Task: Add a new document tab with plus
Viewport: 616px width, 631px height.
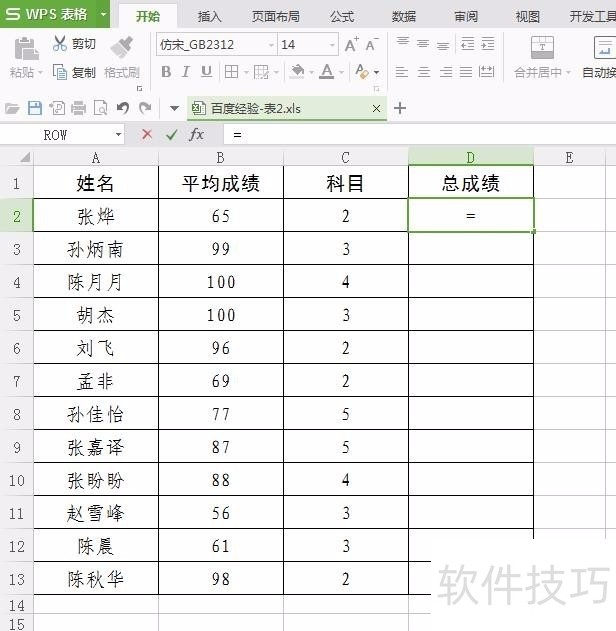Action: click(400, 108)
